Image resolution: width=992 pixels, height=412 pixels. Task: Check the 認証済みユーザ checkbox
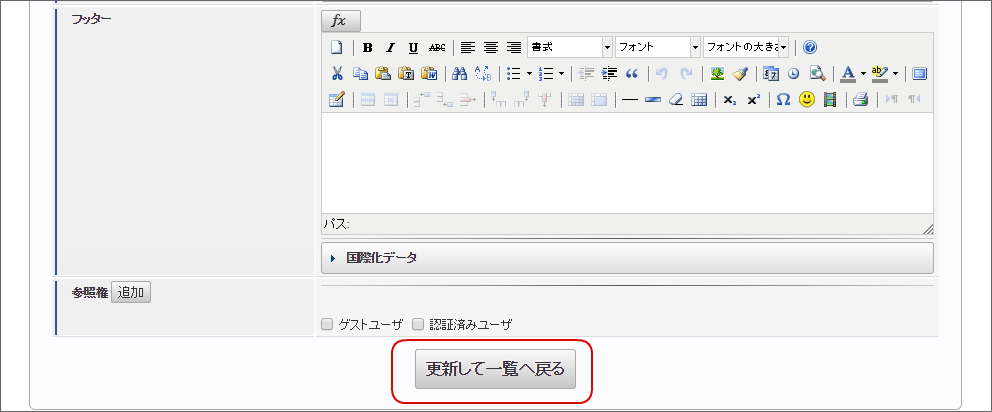pyautogui.click(x=418, y=325)
